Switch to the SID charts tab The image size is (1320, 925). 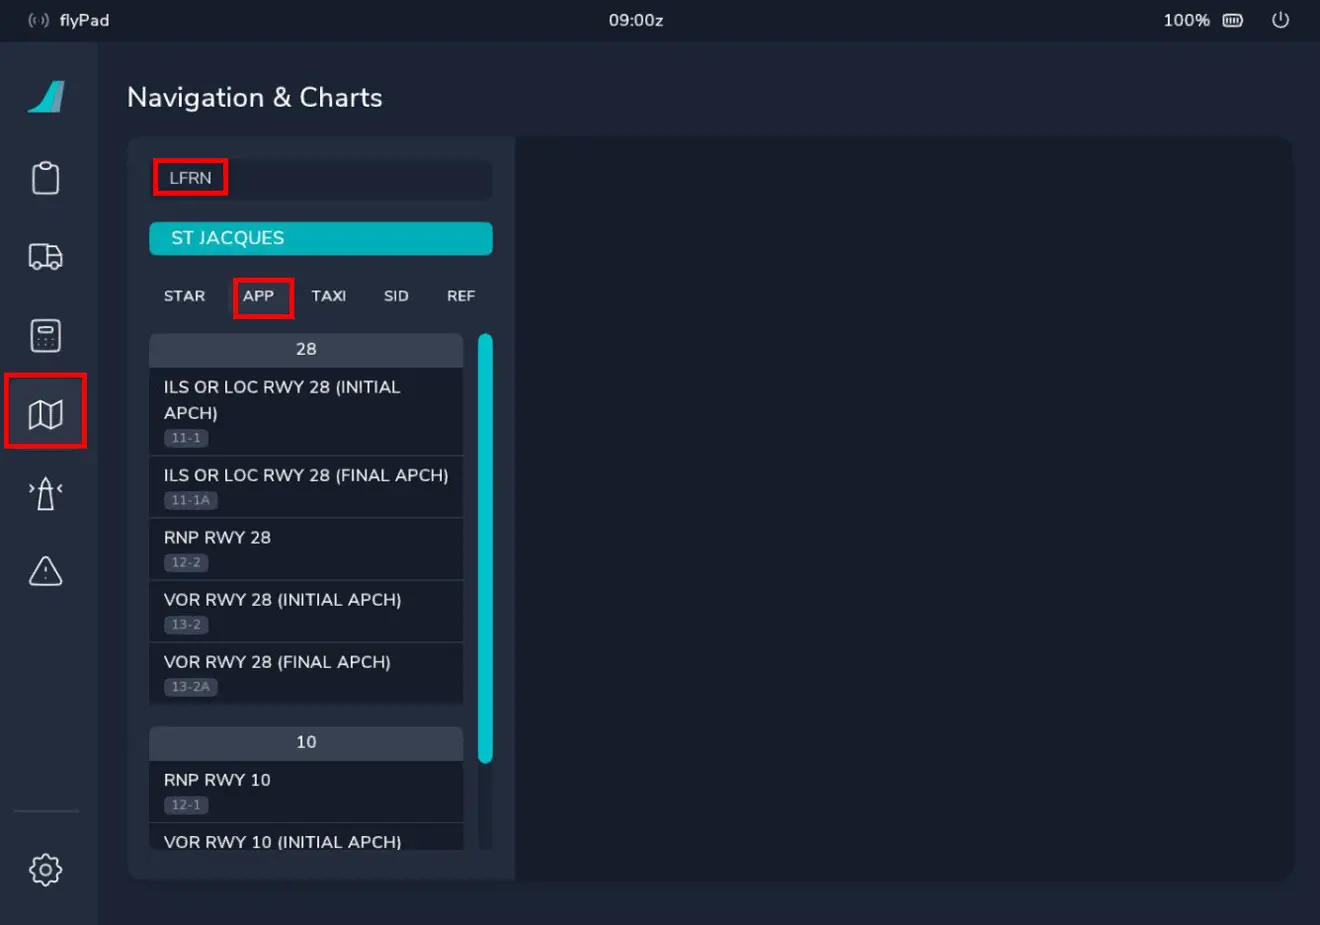(396, 296)
